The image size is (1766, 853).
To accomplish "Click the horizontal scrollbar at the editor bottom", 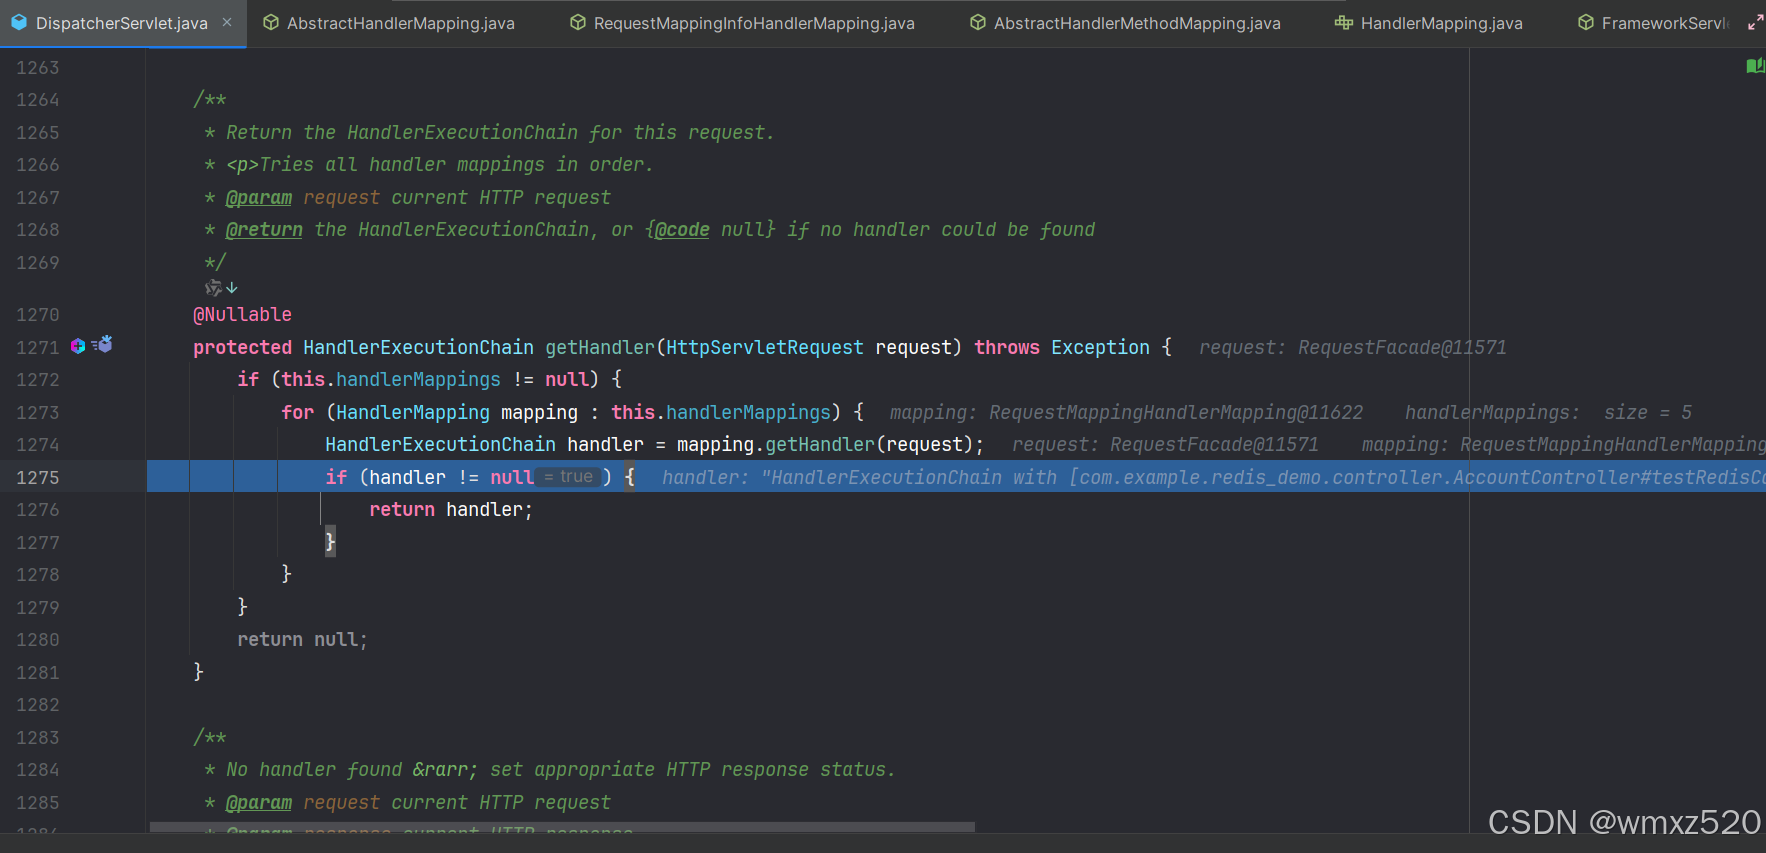I will coord(562,827).
